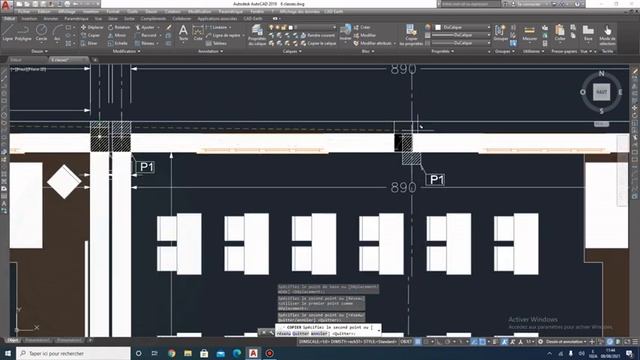Open Microsoft Edge from the taskbar
Viewport: 640px width, 360px height.
[237, 353]
